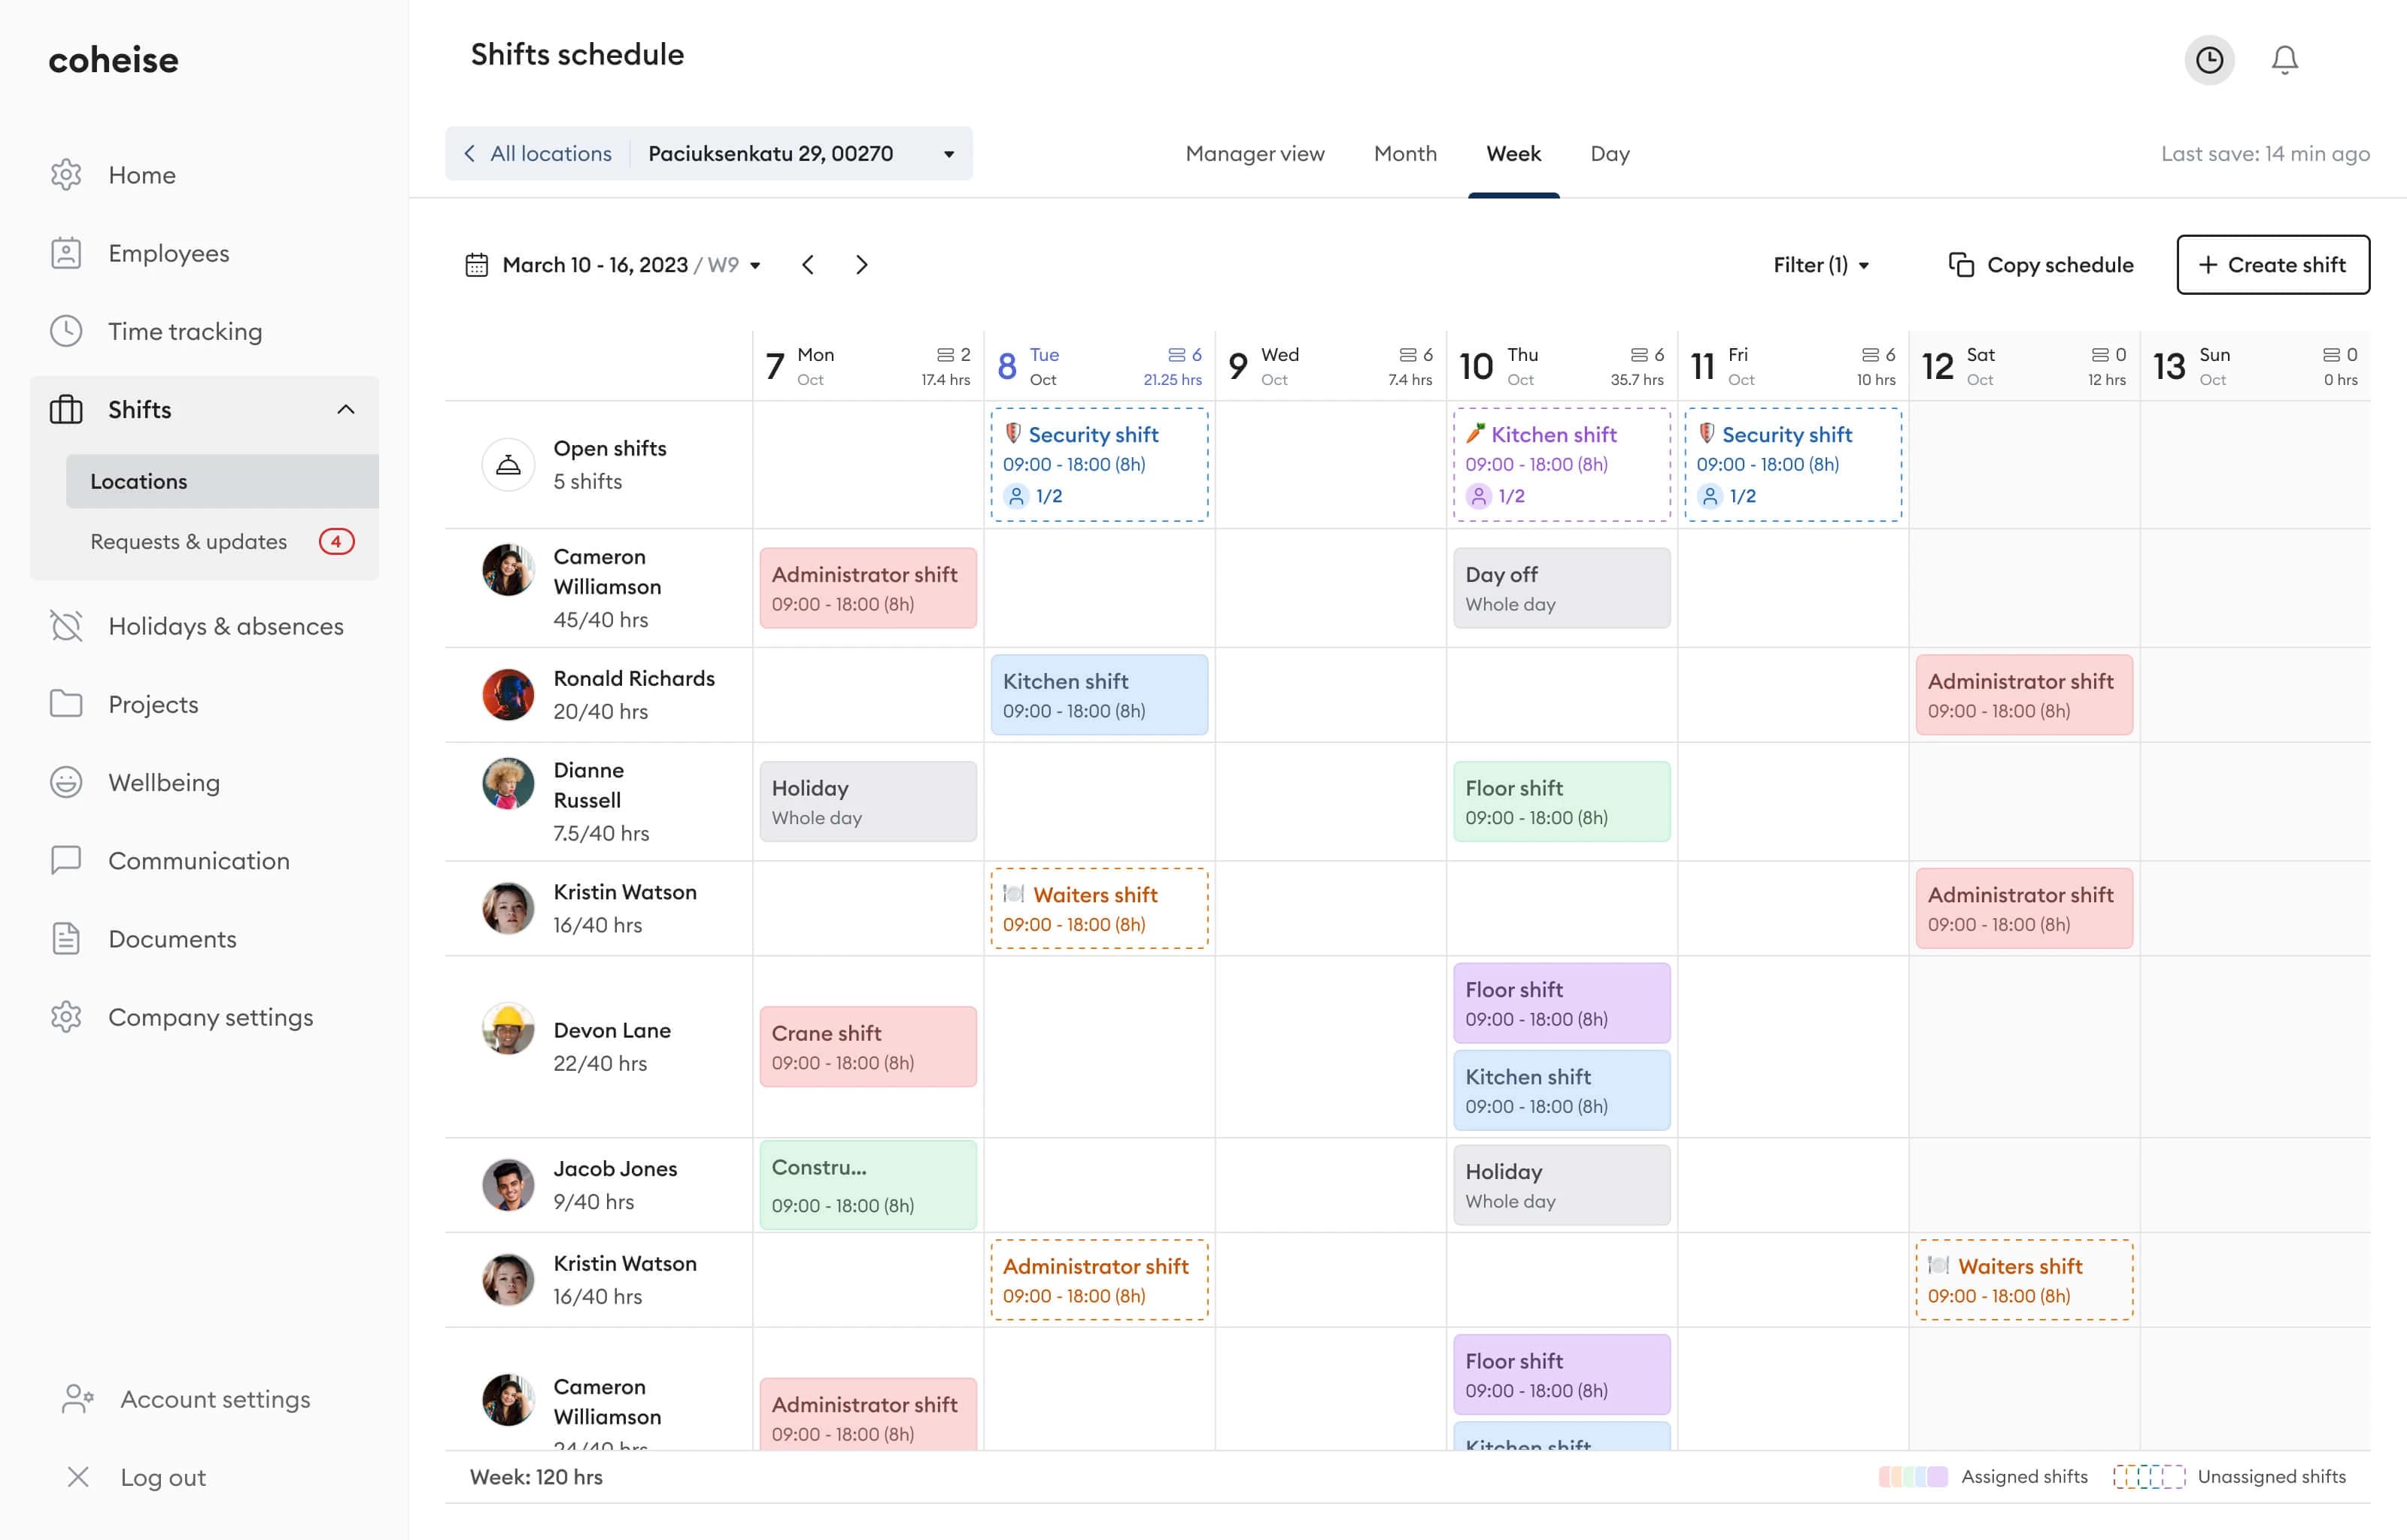Click the Unassigned shifts dashed legend swatch

coord(2149,1477)
